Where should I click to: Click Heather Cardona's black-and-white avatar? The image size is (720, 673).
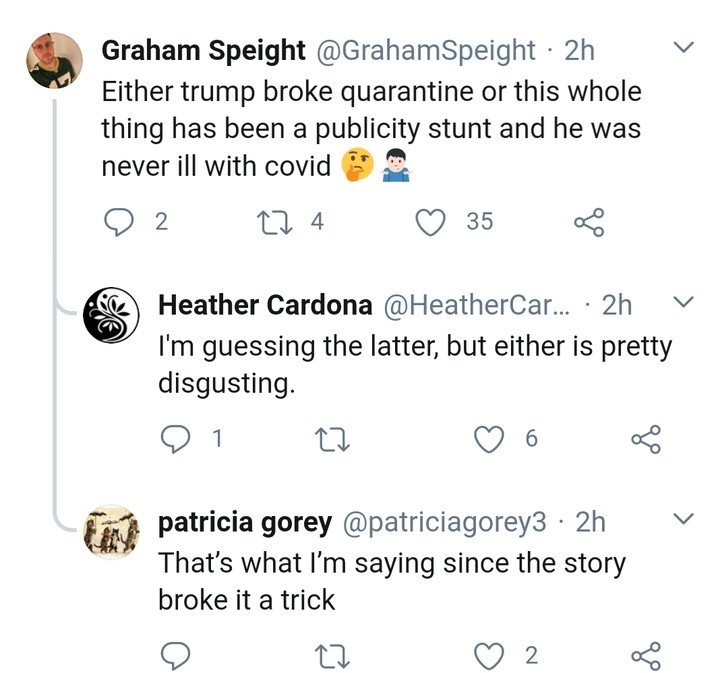111,316
